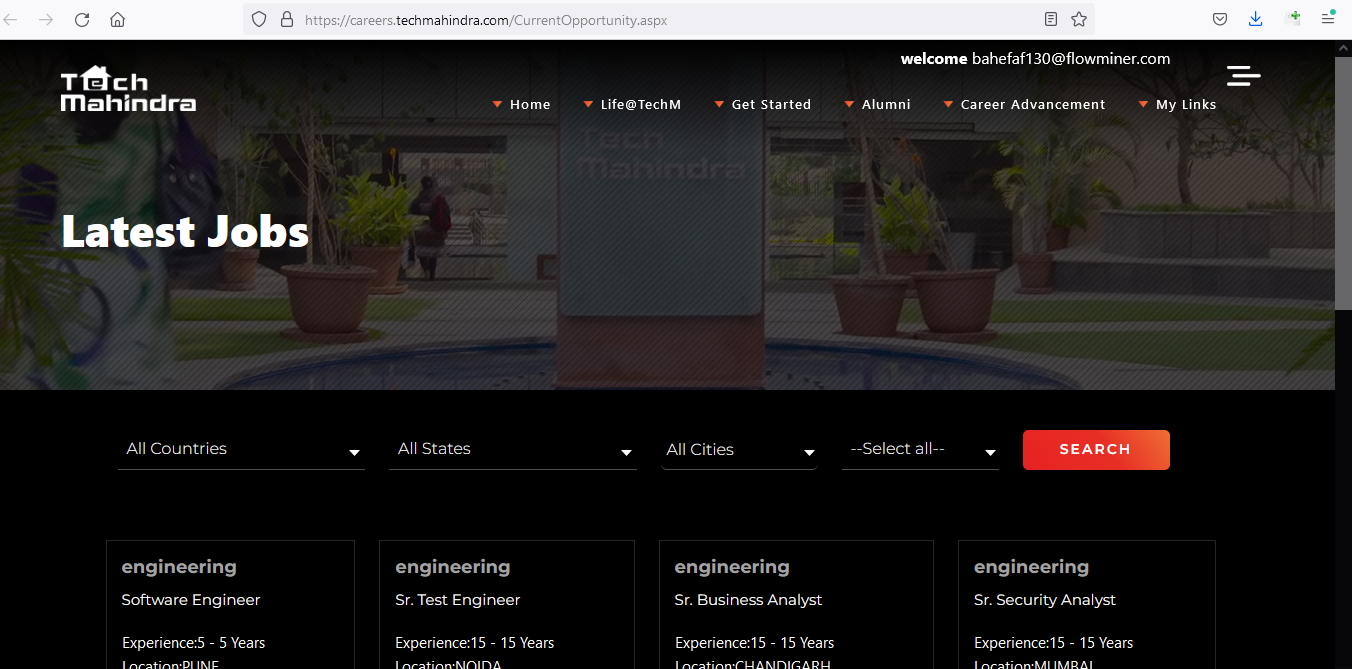The width and height of the screenshot is (1352, 669).
Task: Open the All Cities dropdown
Action: [739, 450]
